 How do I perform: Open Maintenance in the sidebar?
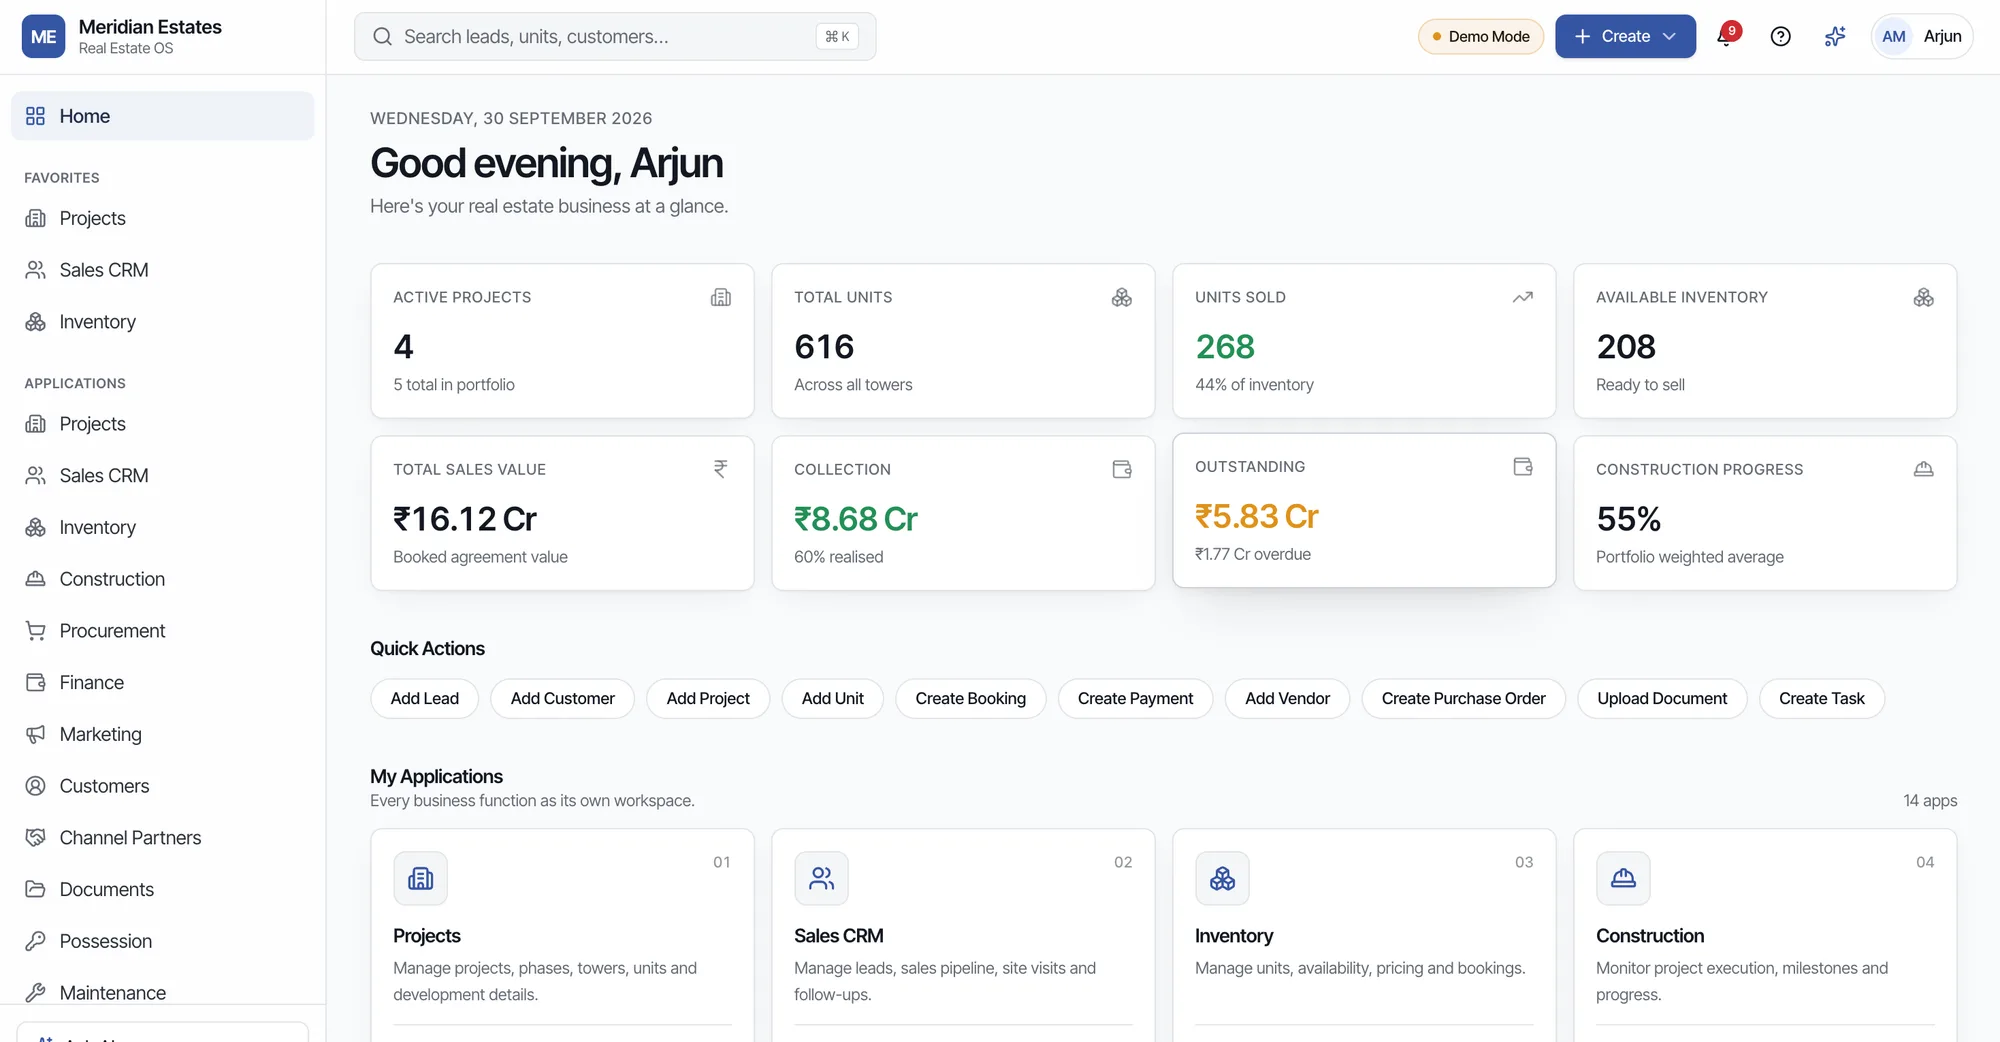pos(163,993)
